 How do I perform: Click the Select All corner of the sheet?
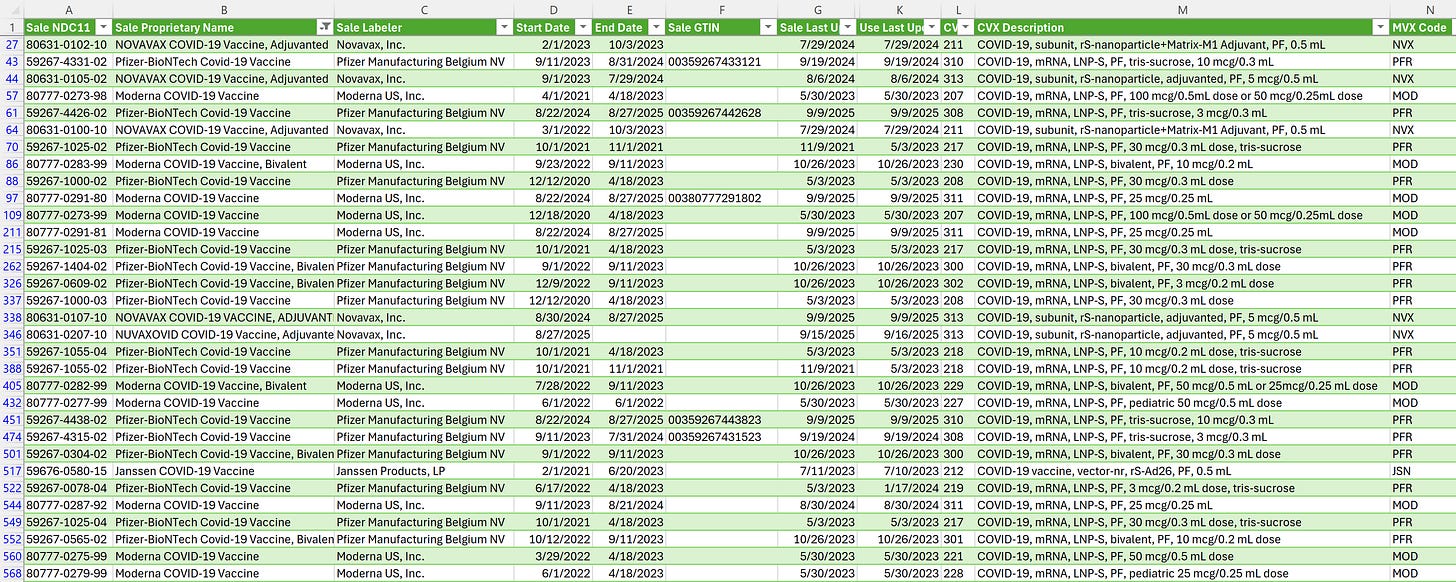[11, 9]
